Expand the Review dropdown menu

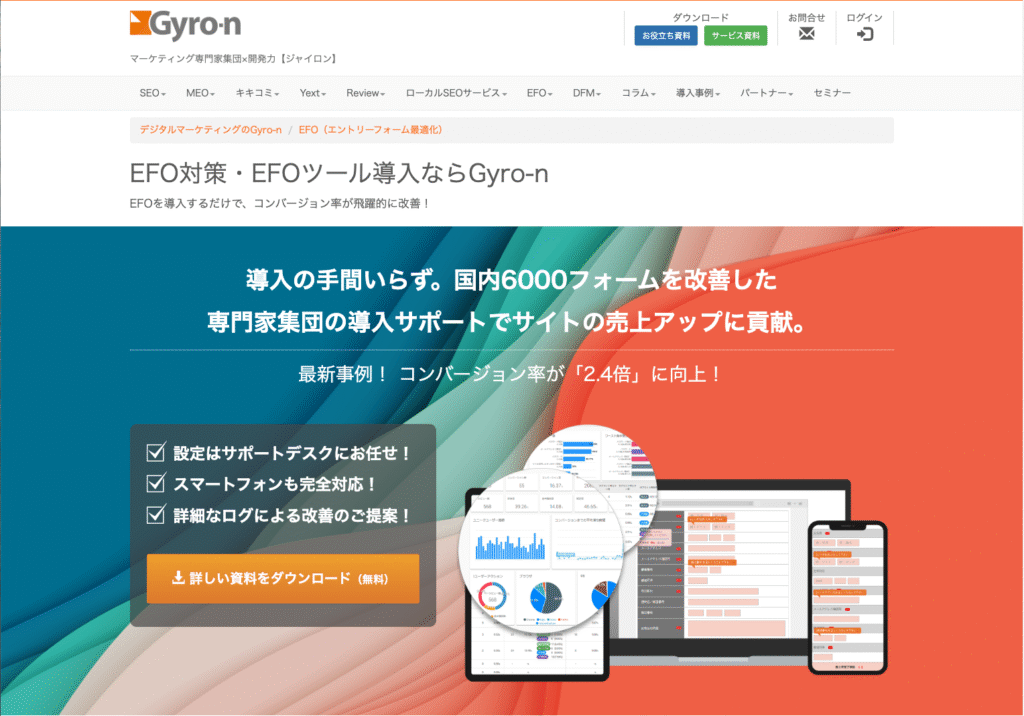[366, 93]
